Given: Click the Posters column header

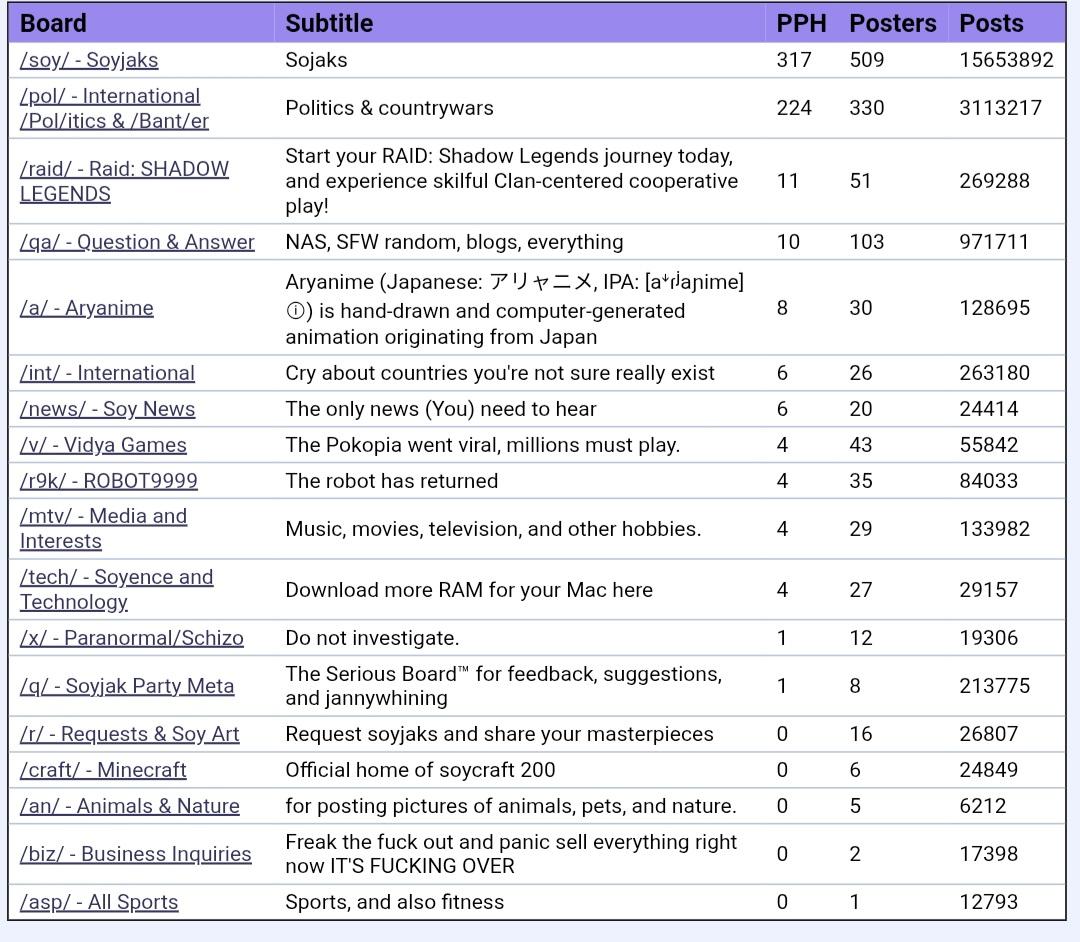Looking at the screenshot, I should coord(892,23).
